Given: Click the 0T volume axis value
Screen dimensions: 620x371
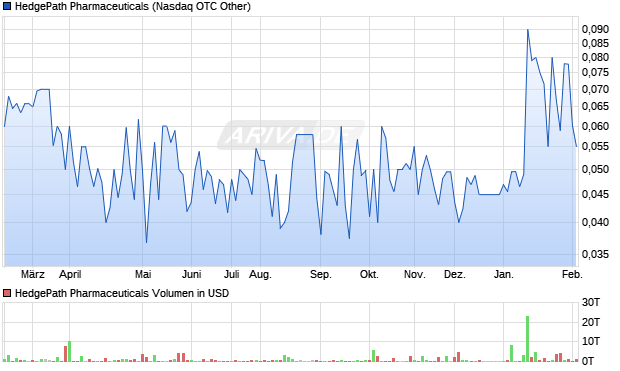Looking at the screenshot, I should [588, 361].
